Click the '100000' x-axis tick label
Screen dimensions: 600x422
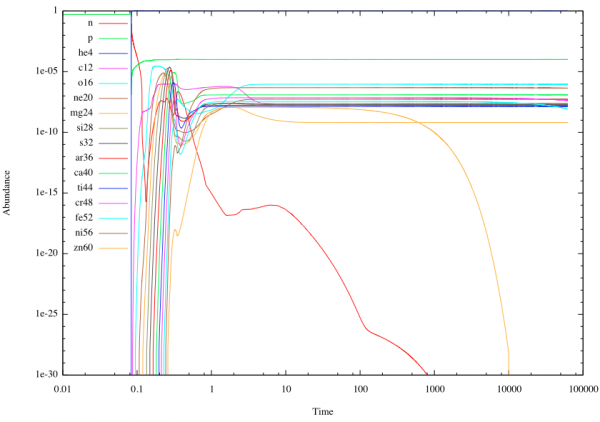coord(584,389)
